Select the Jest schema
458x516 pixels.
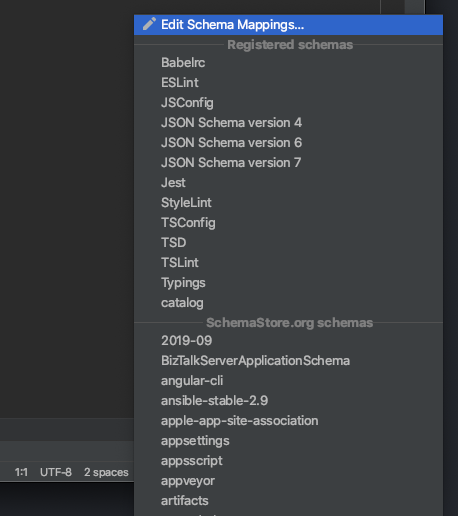click(288, 183)
